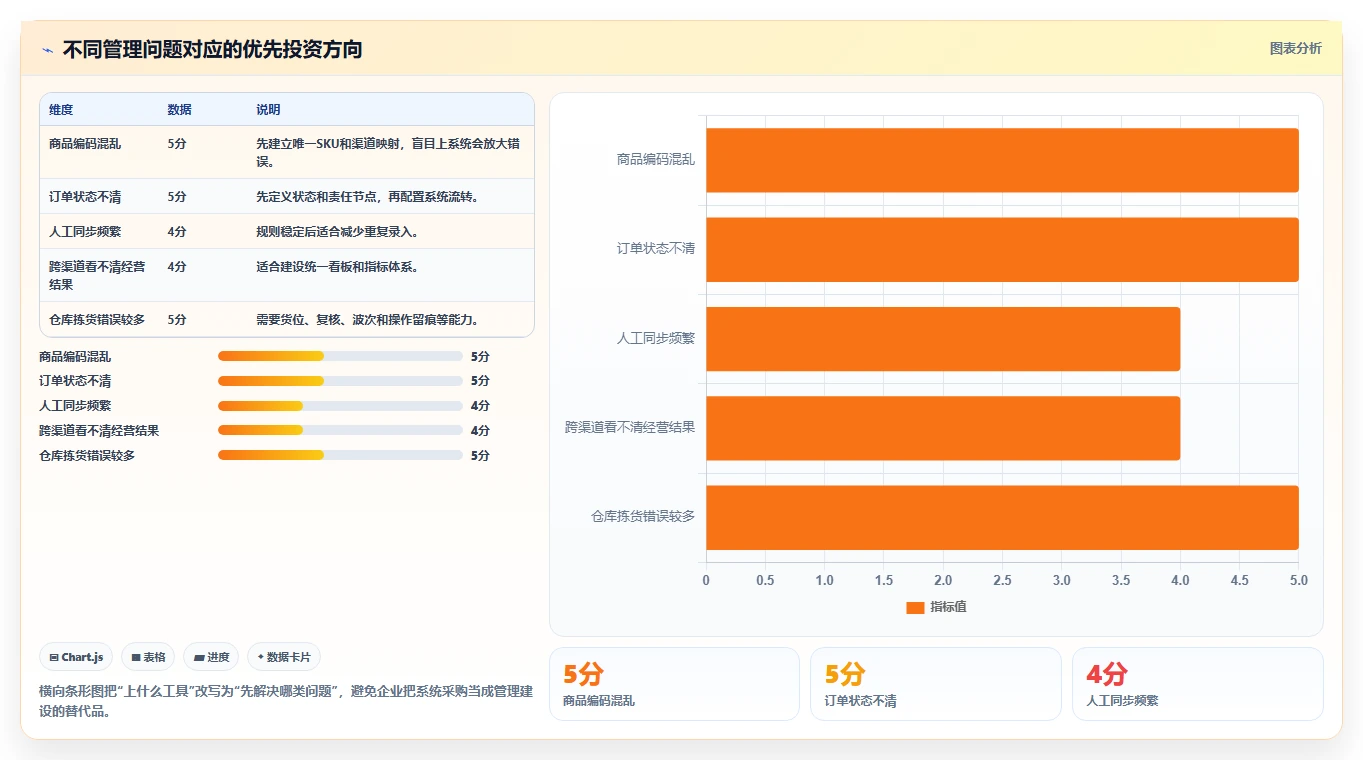Click the 4.0 tick on the chart x-axis
Viewport: 1363px width, 760px height.
point(1180,580)
